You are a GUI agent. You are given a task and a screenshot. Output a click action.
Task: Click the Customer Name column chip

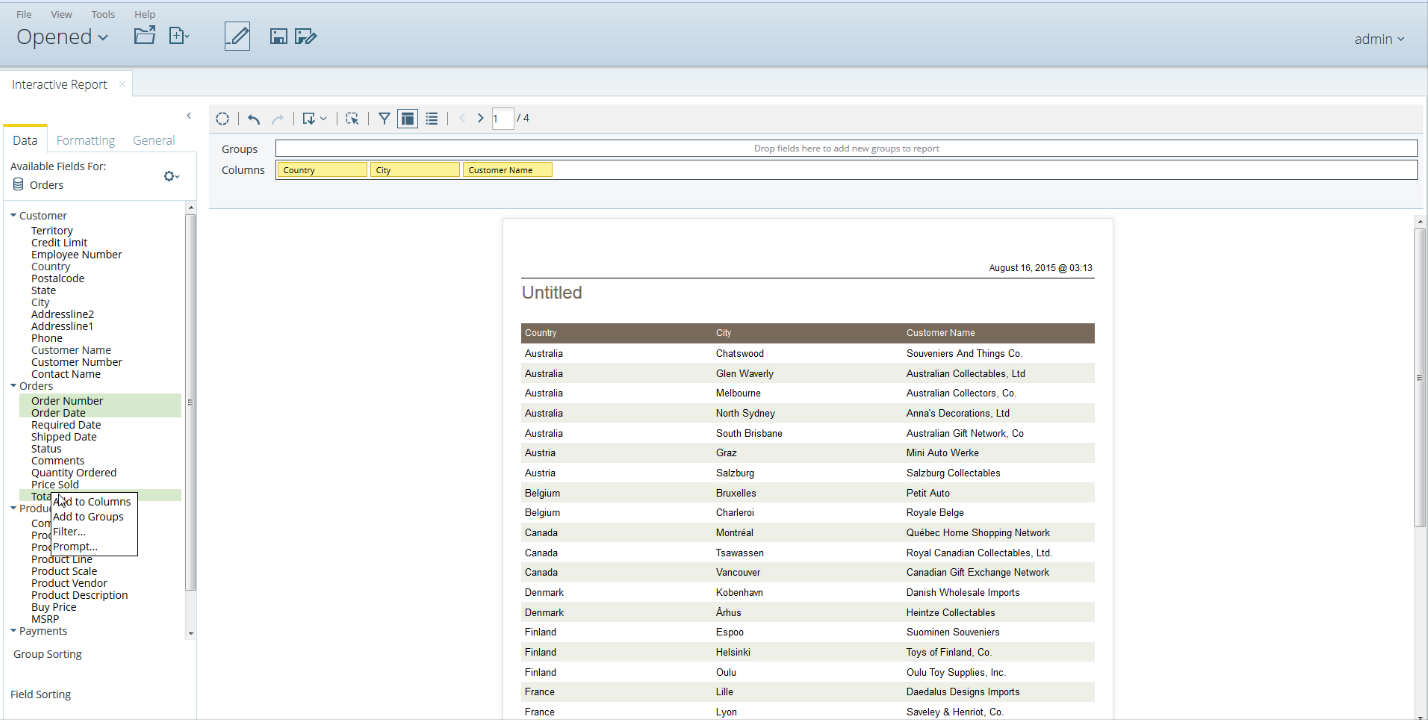click(x=508, y=170)
